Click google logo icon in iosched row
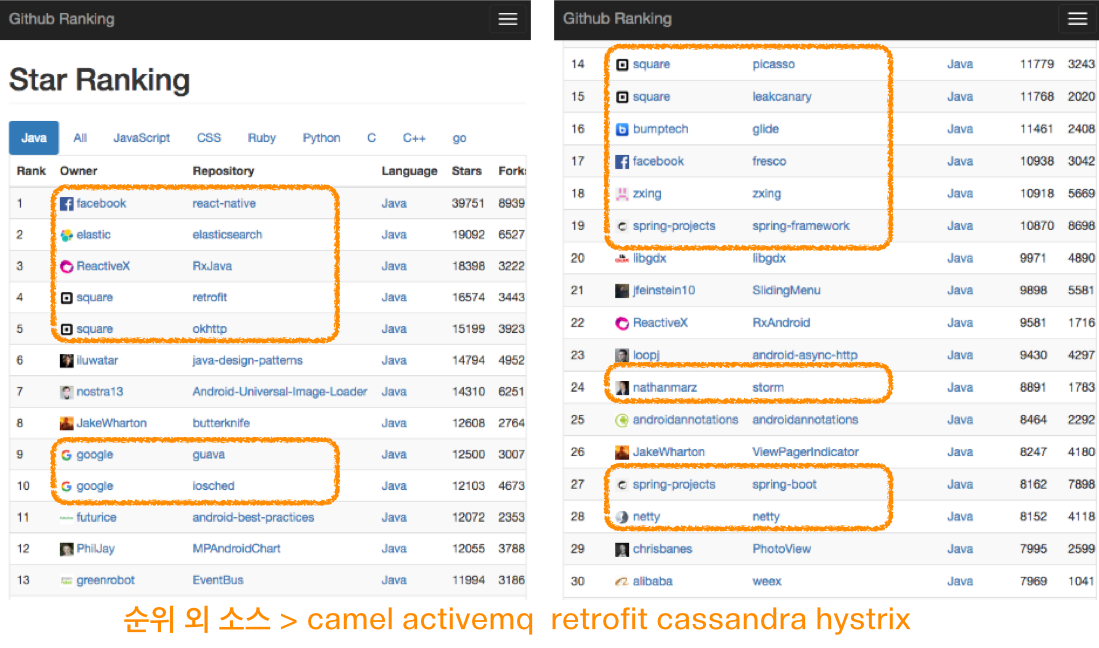1099x648 pixels. 67,486
